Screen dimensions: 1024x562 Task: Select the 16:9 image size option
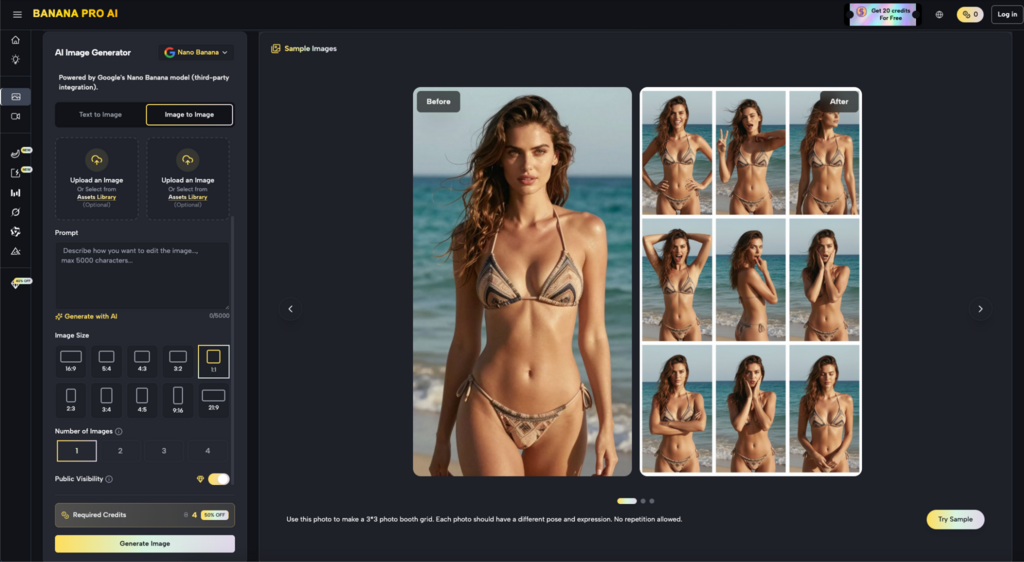(x=71, y=361)
